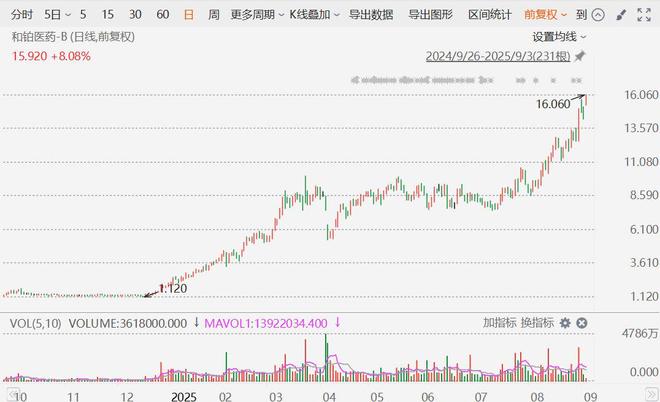
Task: Expand the K线叠加 overlay dropdown
Action: (314, 15)
